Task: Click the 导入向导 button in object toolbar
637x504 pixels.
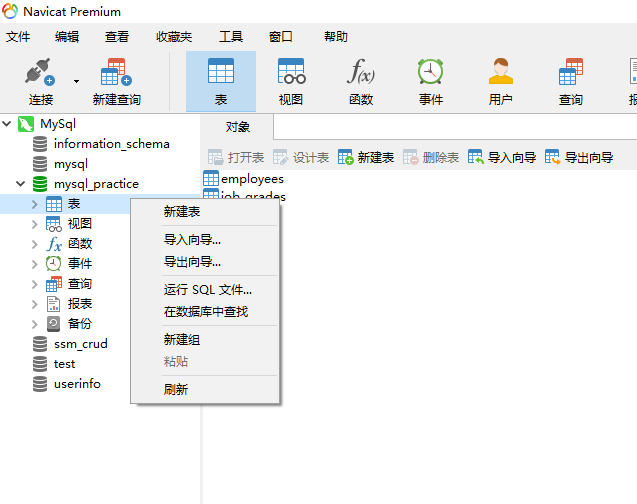Action: coord(502,157)
